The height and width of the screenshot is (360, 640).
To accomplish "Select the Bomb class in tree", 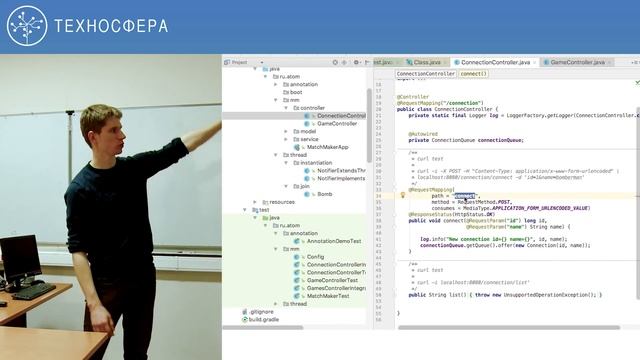I will (324, 194).
